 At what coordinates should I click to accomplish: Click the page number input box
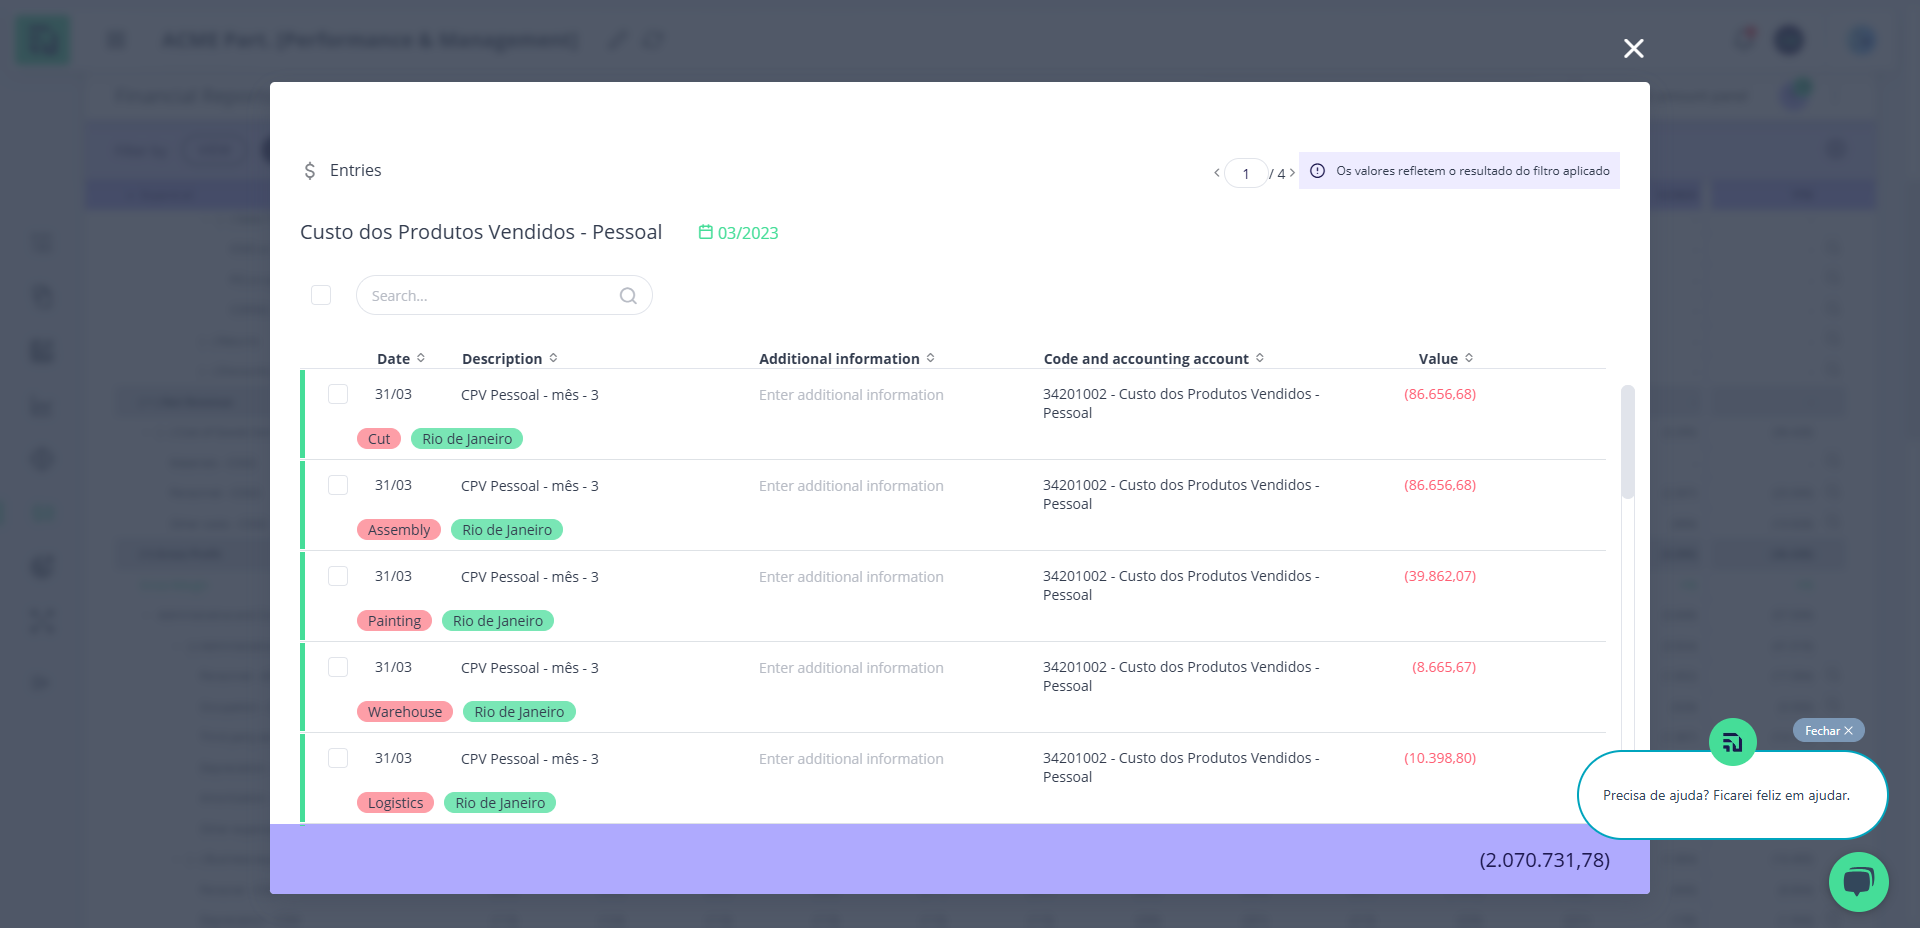[x=1246, y=173]
